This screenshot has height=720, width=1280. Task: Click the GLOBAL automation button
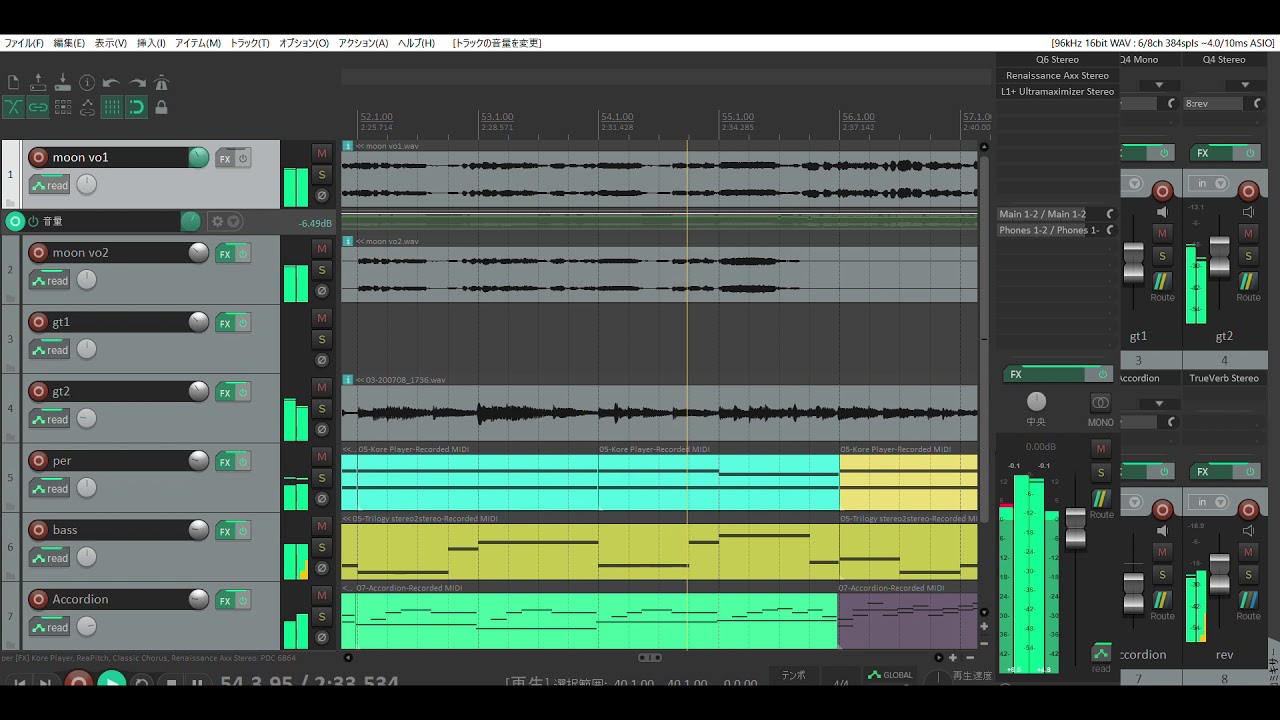click(890, 675)
